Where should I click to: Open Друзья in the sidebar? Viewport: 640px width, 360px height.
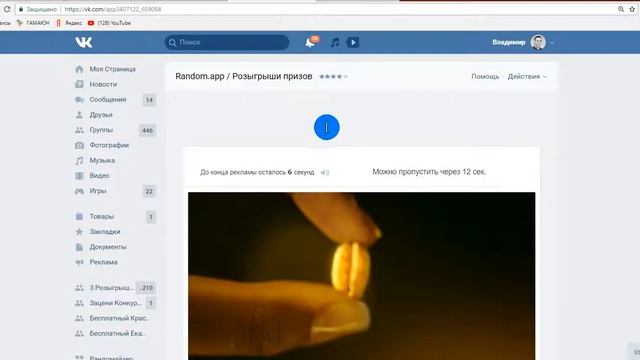(x=101, y=115)
